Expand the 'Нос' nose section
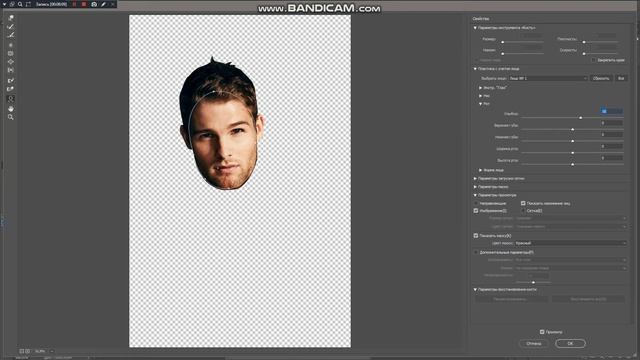Viewport: 640px width, 360px height. [481, 96]
